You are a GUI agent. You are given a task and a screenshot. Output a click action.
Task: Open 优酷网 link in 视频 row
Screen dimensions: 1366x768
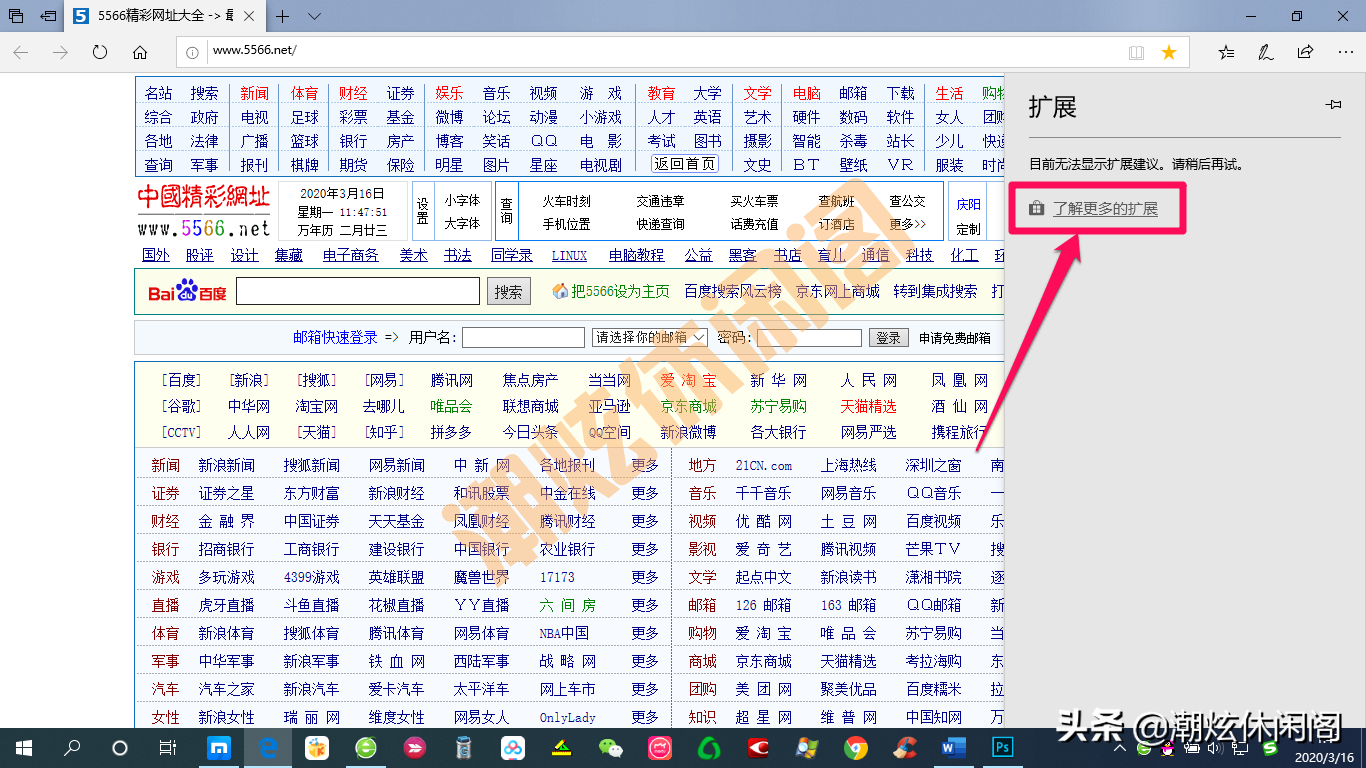pos(764,521)
